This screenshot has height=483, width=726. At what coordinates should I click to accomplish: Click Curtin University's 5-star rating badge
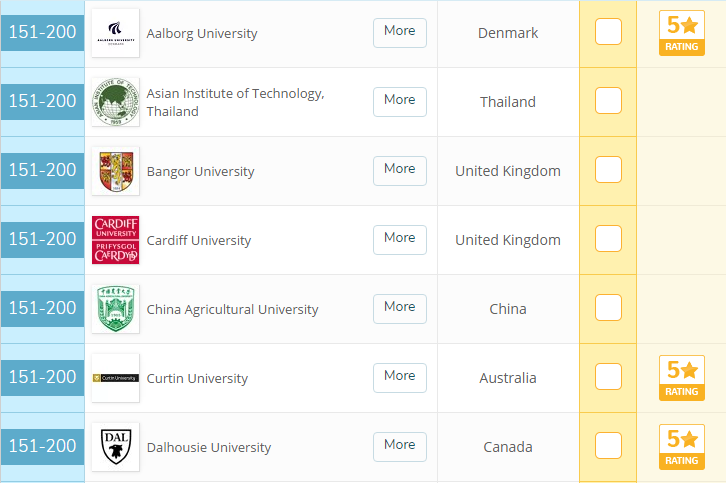(x=682, y=378)
